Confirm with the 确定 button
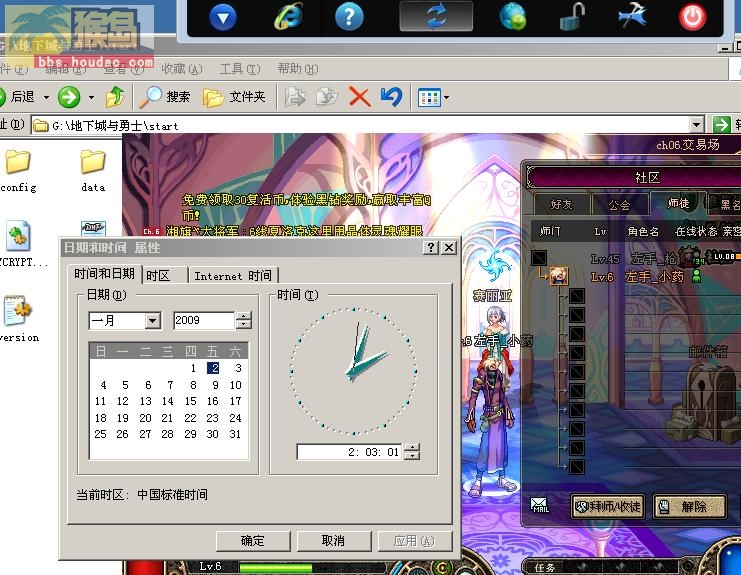 click(253, 541)
